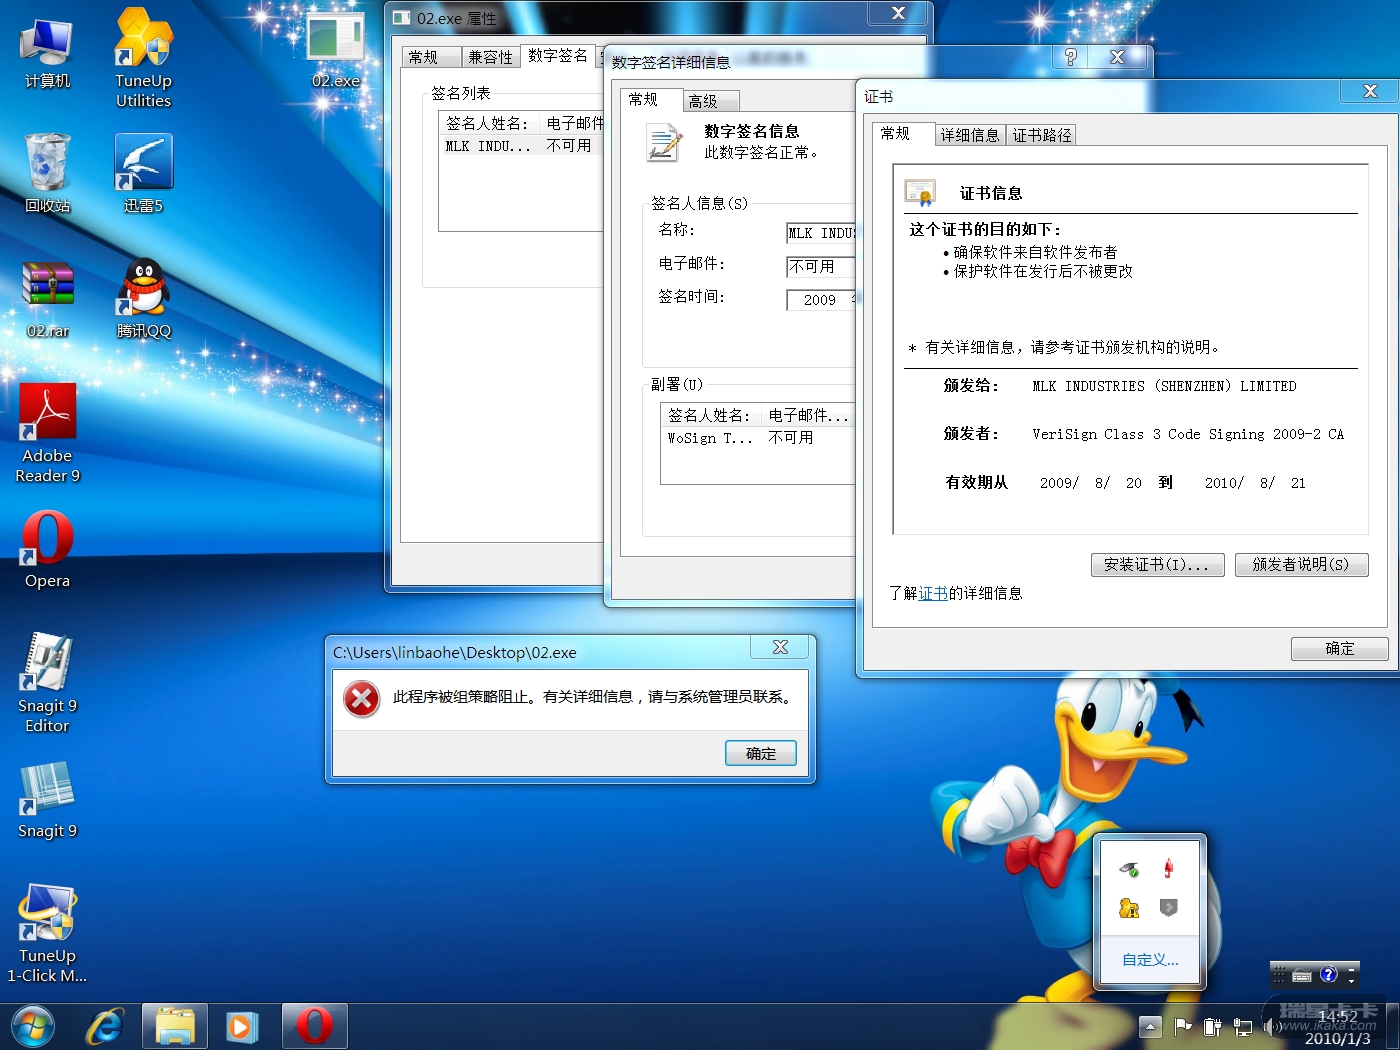Image resolution: width=1400 pixels, height=1050 pixels.
Task: Click the help button in 数字签名详细信息 dialog
Action: (1071, 57)
